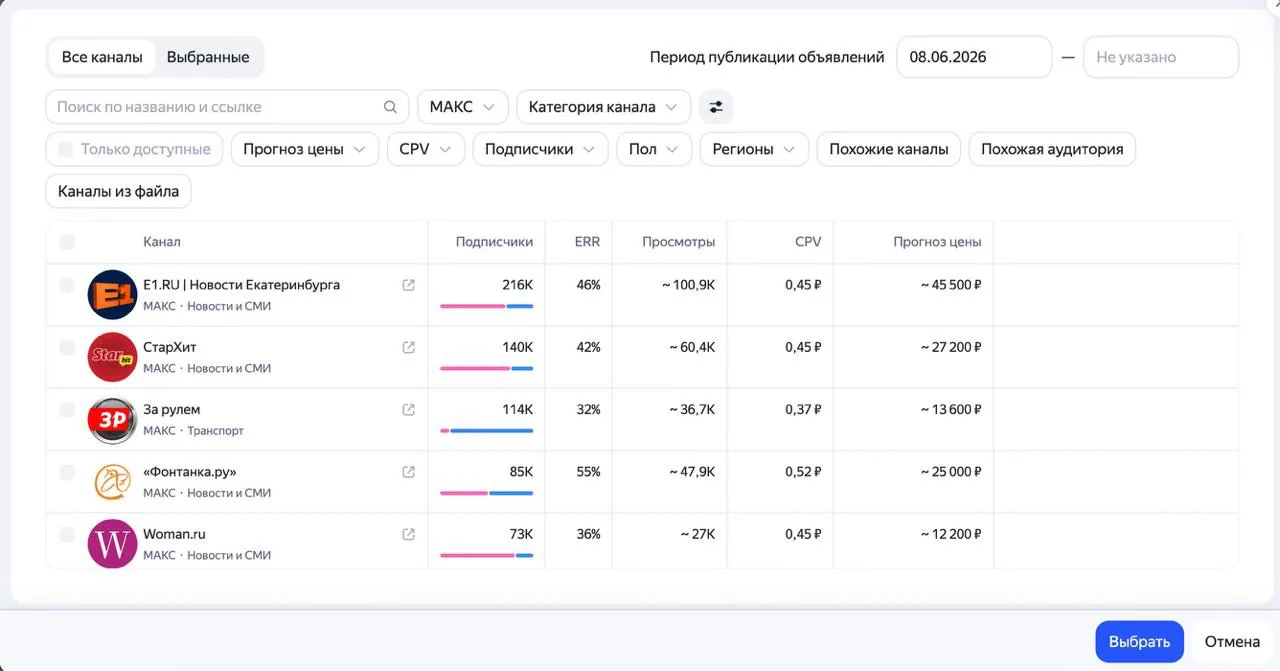The image size is (1280, 671).
Task: Click the start date field 08.06.2026
Action: (974, 57)
